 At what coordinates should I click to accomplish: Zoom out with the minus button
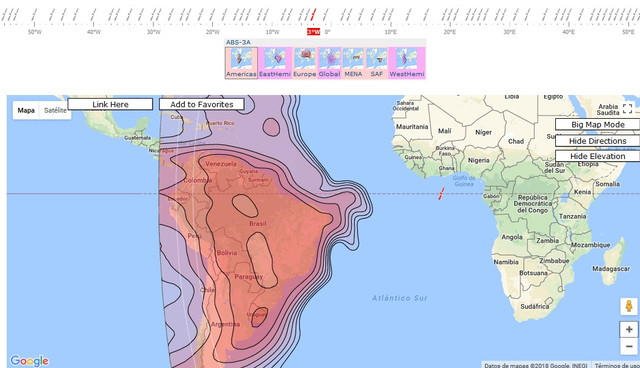coord(629,346)
